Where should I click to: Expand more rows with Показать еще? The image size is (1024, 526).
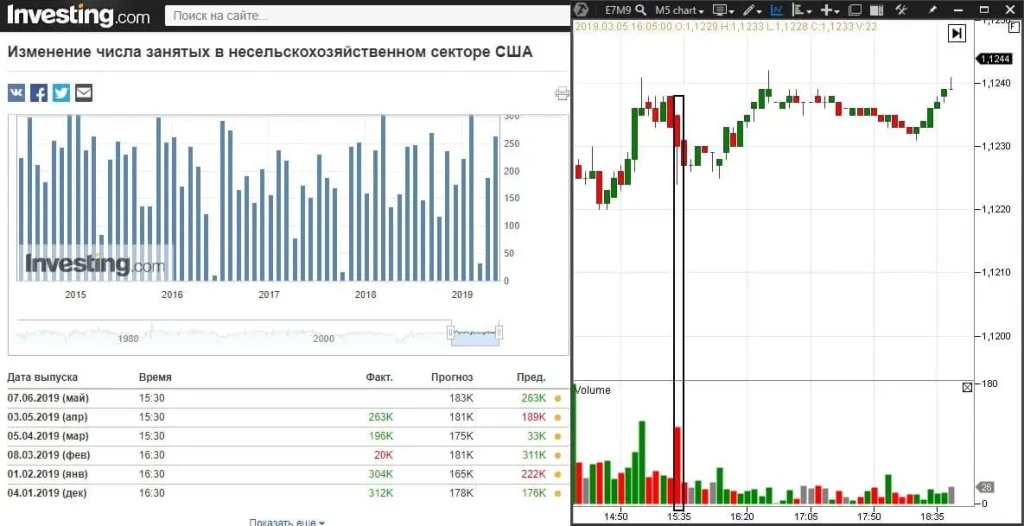pyautogui.click(x=287, y=522)
